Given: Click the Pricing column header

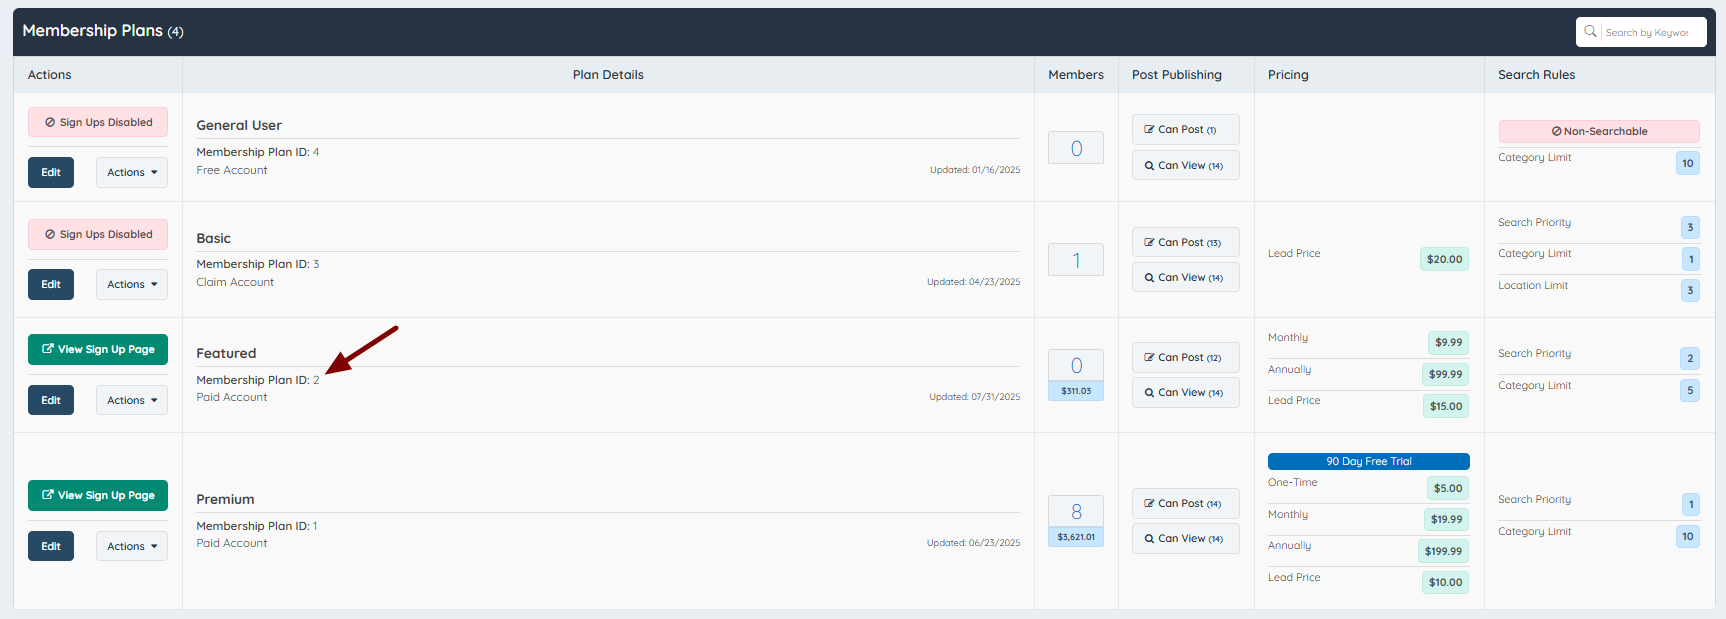Looking at the screenshot, I should click(x=1288, y=75).
